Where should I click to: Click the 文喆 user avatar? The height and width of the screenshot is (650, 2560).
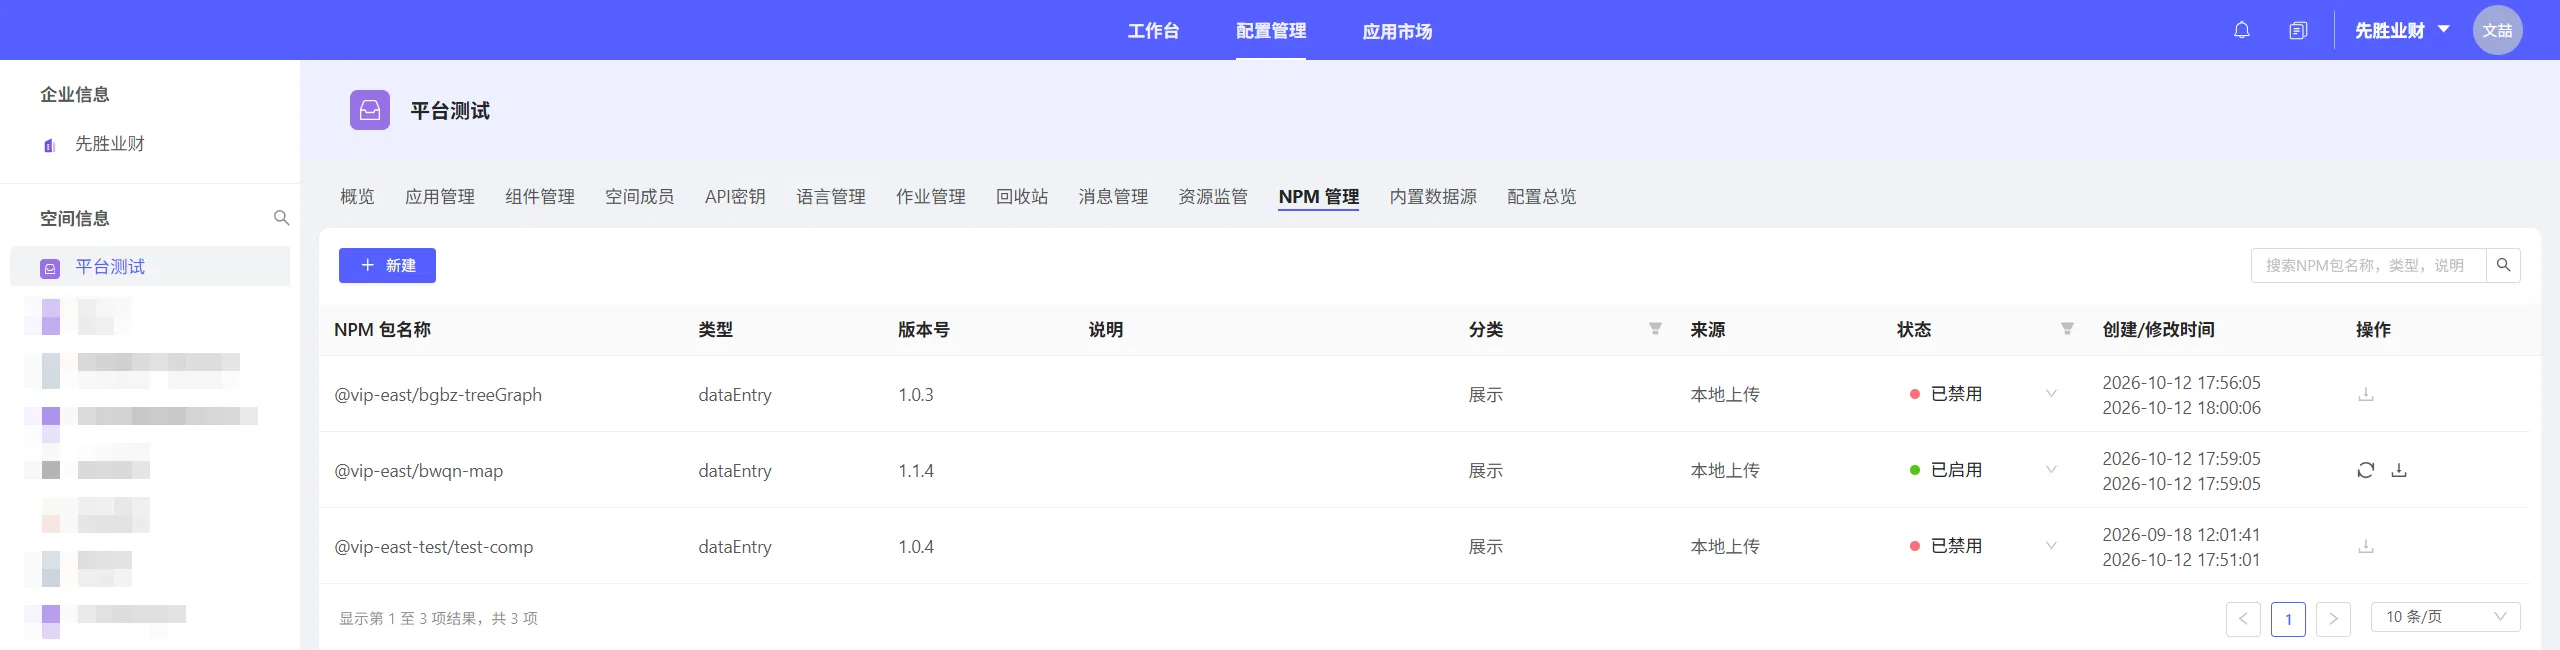[x=2497, y=30]
